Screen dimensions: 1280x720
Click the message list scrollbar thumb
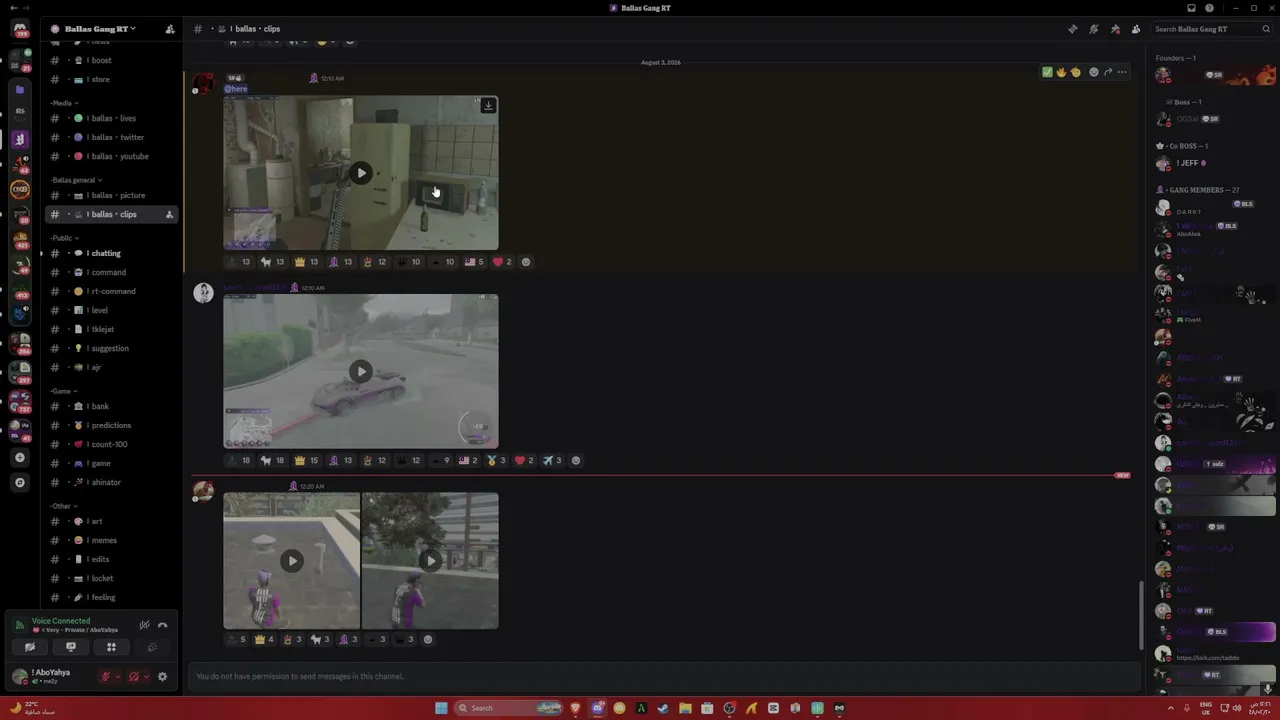click(1140, 615)
